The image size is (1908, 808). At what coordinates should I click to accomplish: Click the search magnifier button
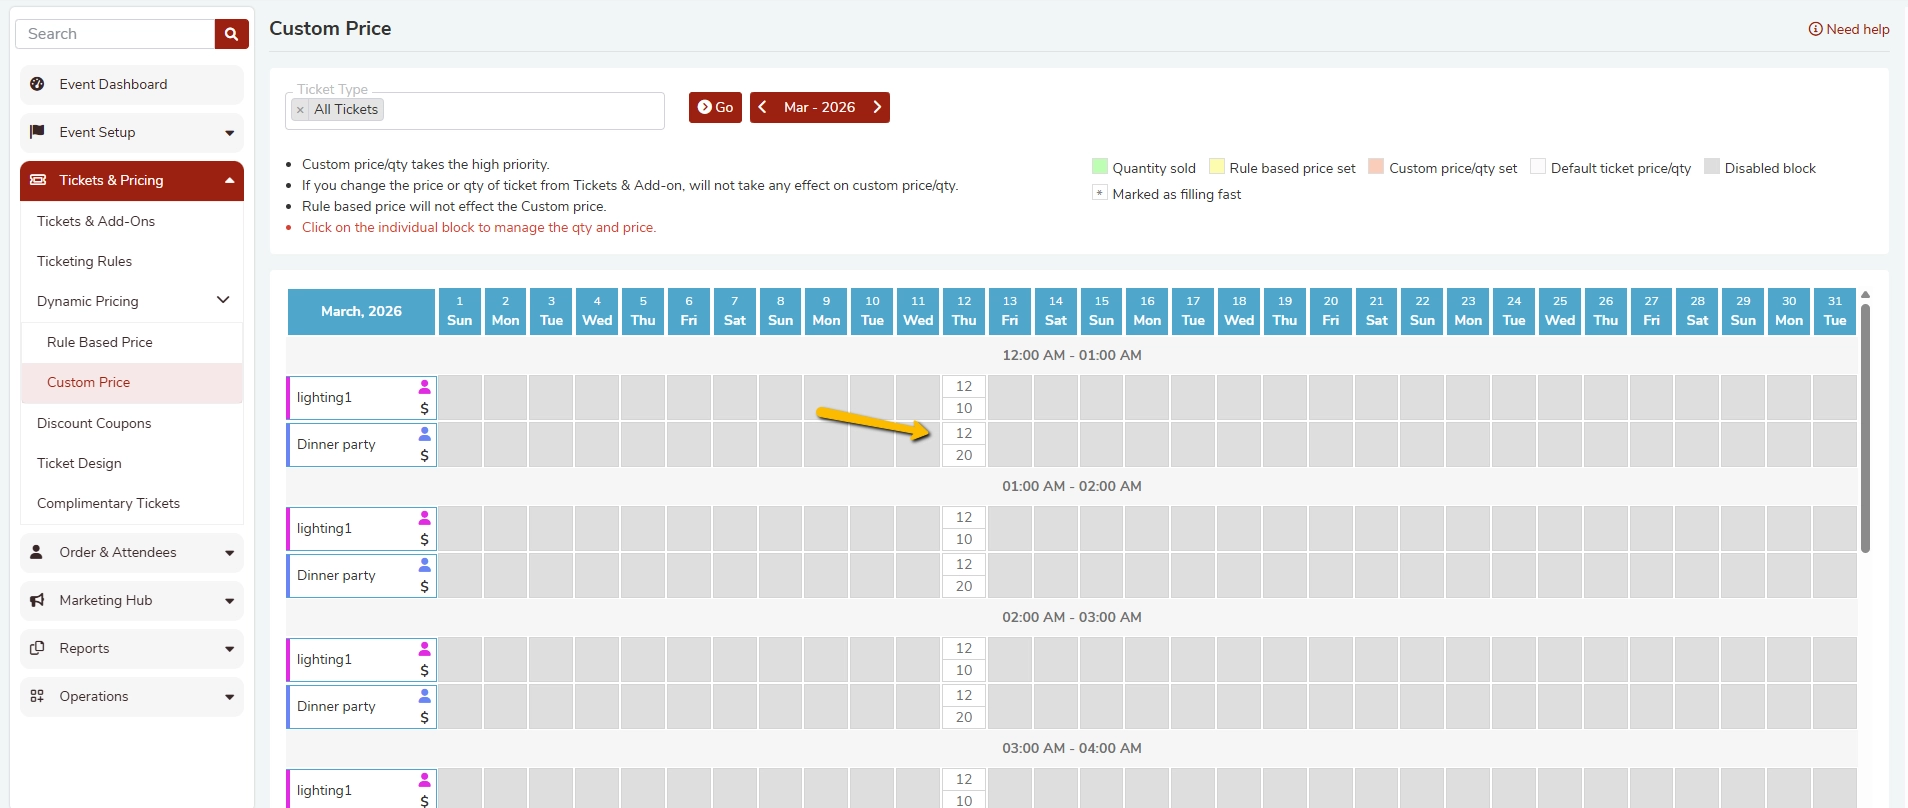[231, 34]
